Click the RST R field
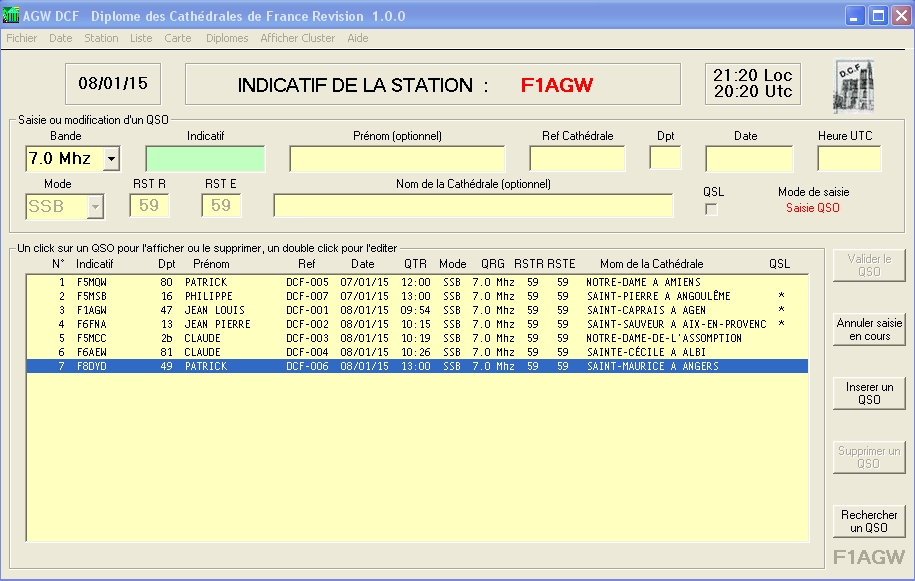Image resolution: width=915 pixels, height=581 pixels. click(149, 205)
